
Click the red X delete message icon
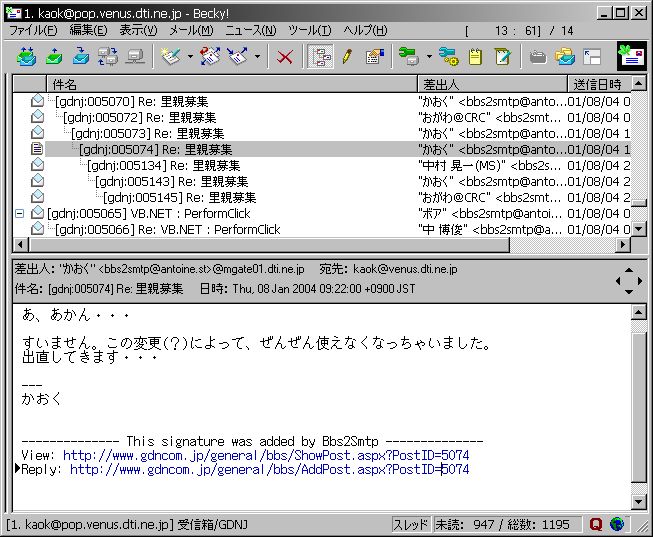pos(285,57)
